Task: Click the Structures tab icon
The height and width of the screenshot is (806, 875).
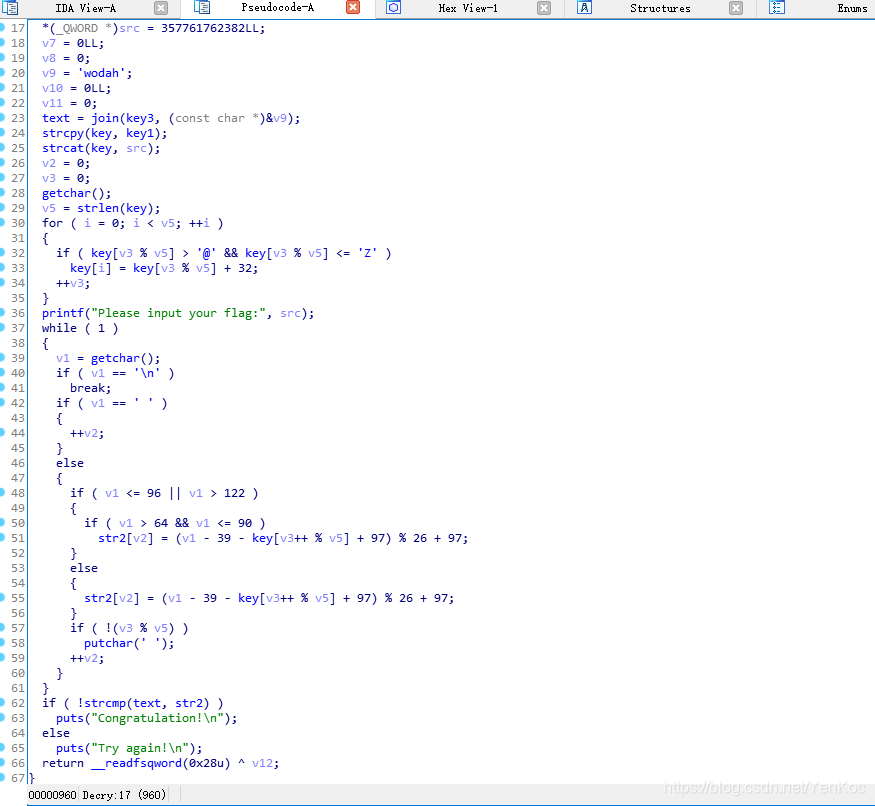Action: 584,8
